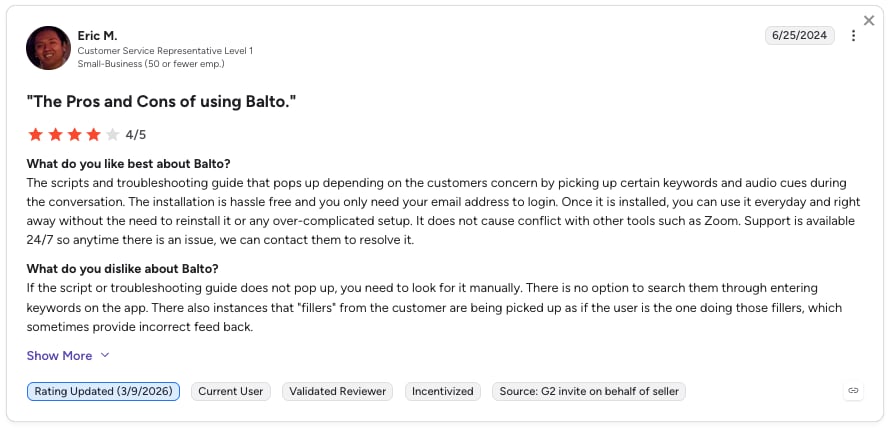Click the third orange rating star

tap(75, 135)
